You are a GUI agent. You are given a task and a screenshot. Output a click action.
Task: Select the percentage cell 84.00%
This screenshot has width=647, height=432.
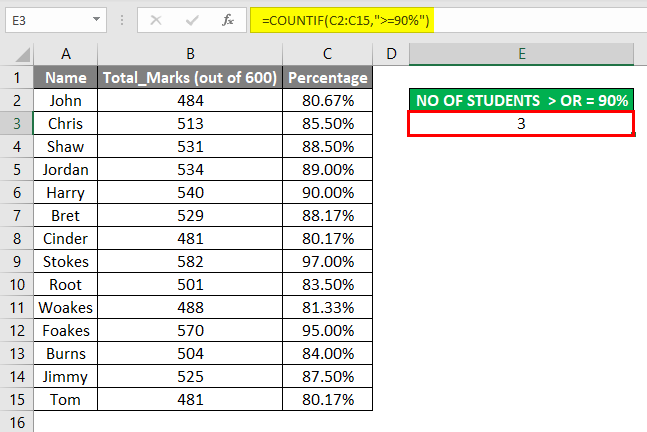click(328, 354)
